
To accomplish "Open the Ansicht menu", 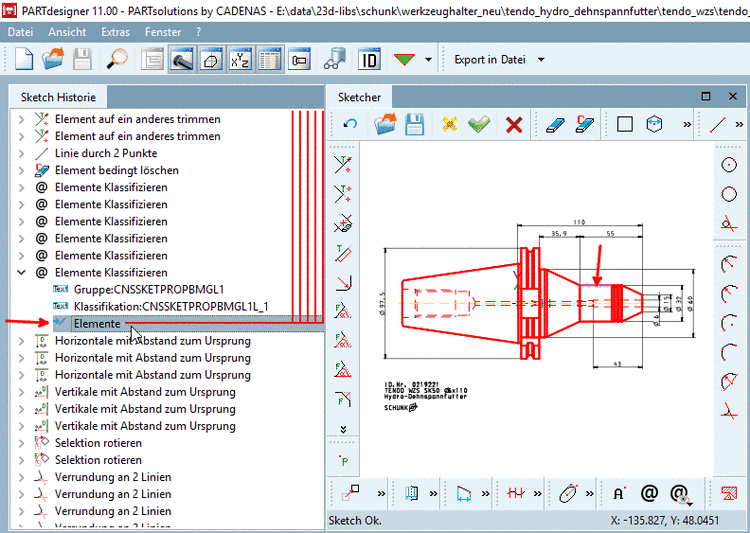I will click(x=66, y=32).
